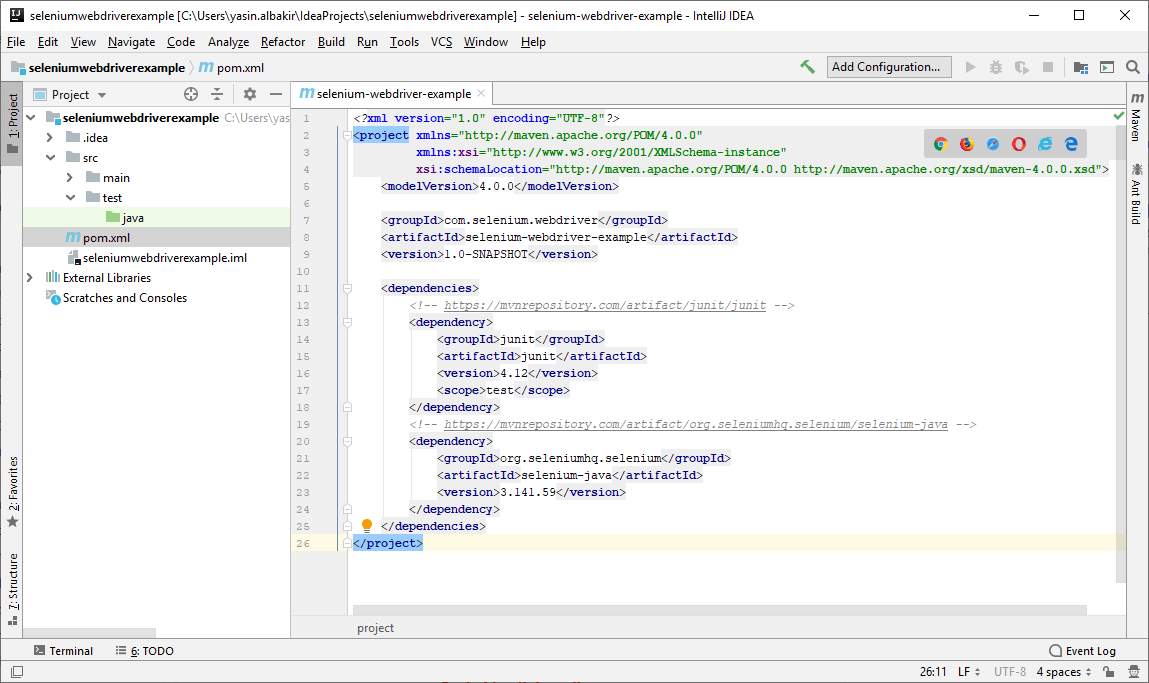Click the intention light bulb near line 25

(x=367, y=524)
